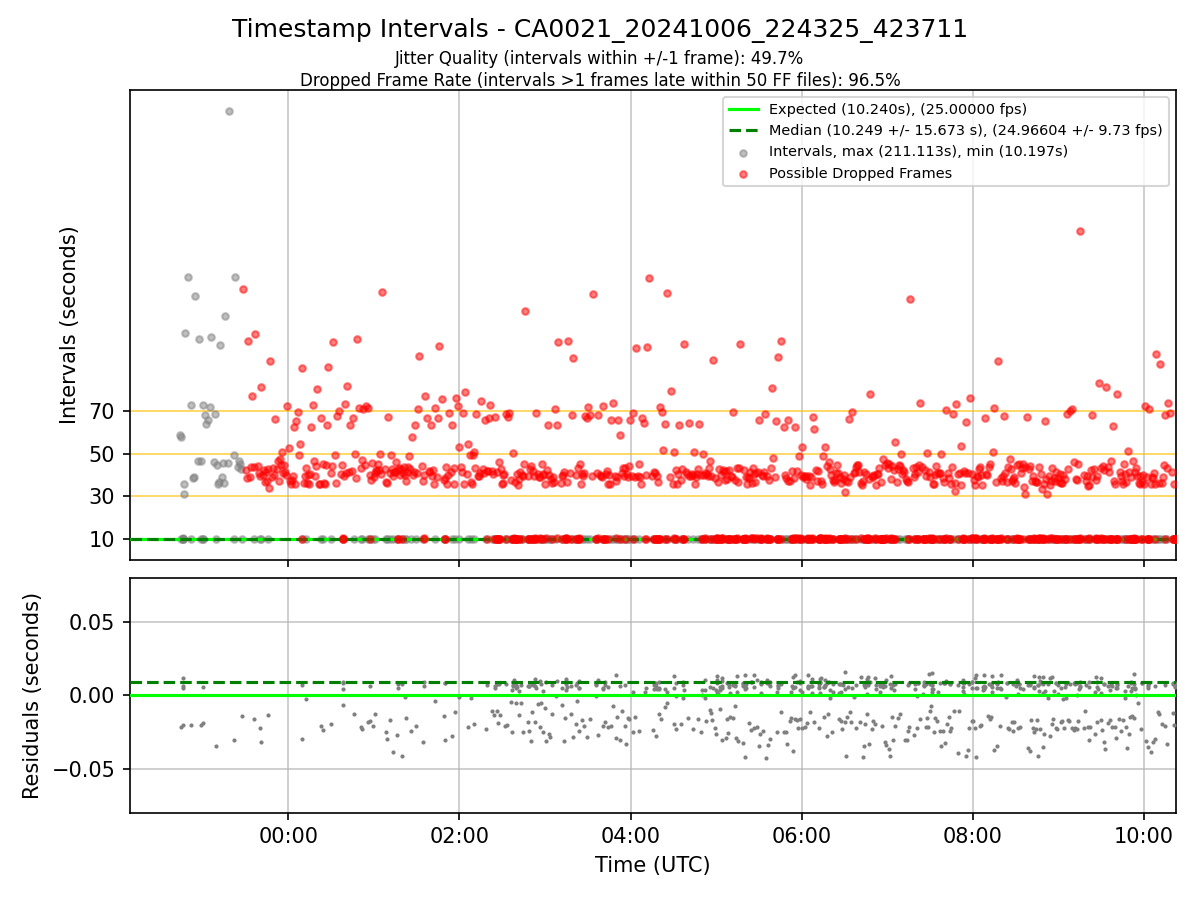Click the chart title 'Timestamp Intervals - CA0021_20241006_224325_423711'
Image resolution: width=1200 pixels, height=900 pixels.
[599, 29]
